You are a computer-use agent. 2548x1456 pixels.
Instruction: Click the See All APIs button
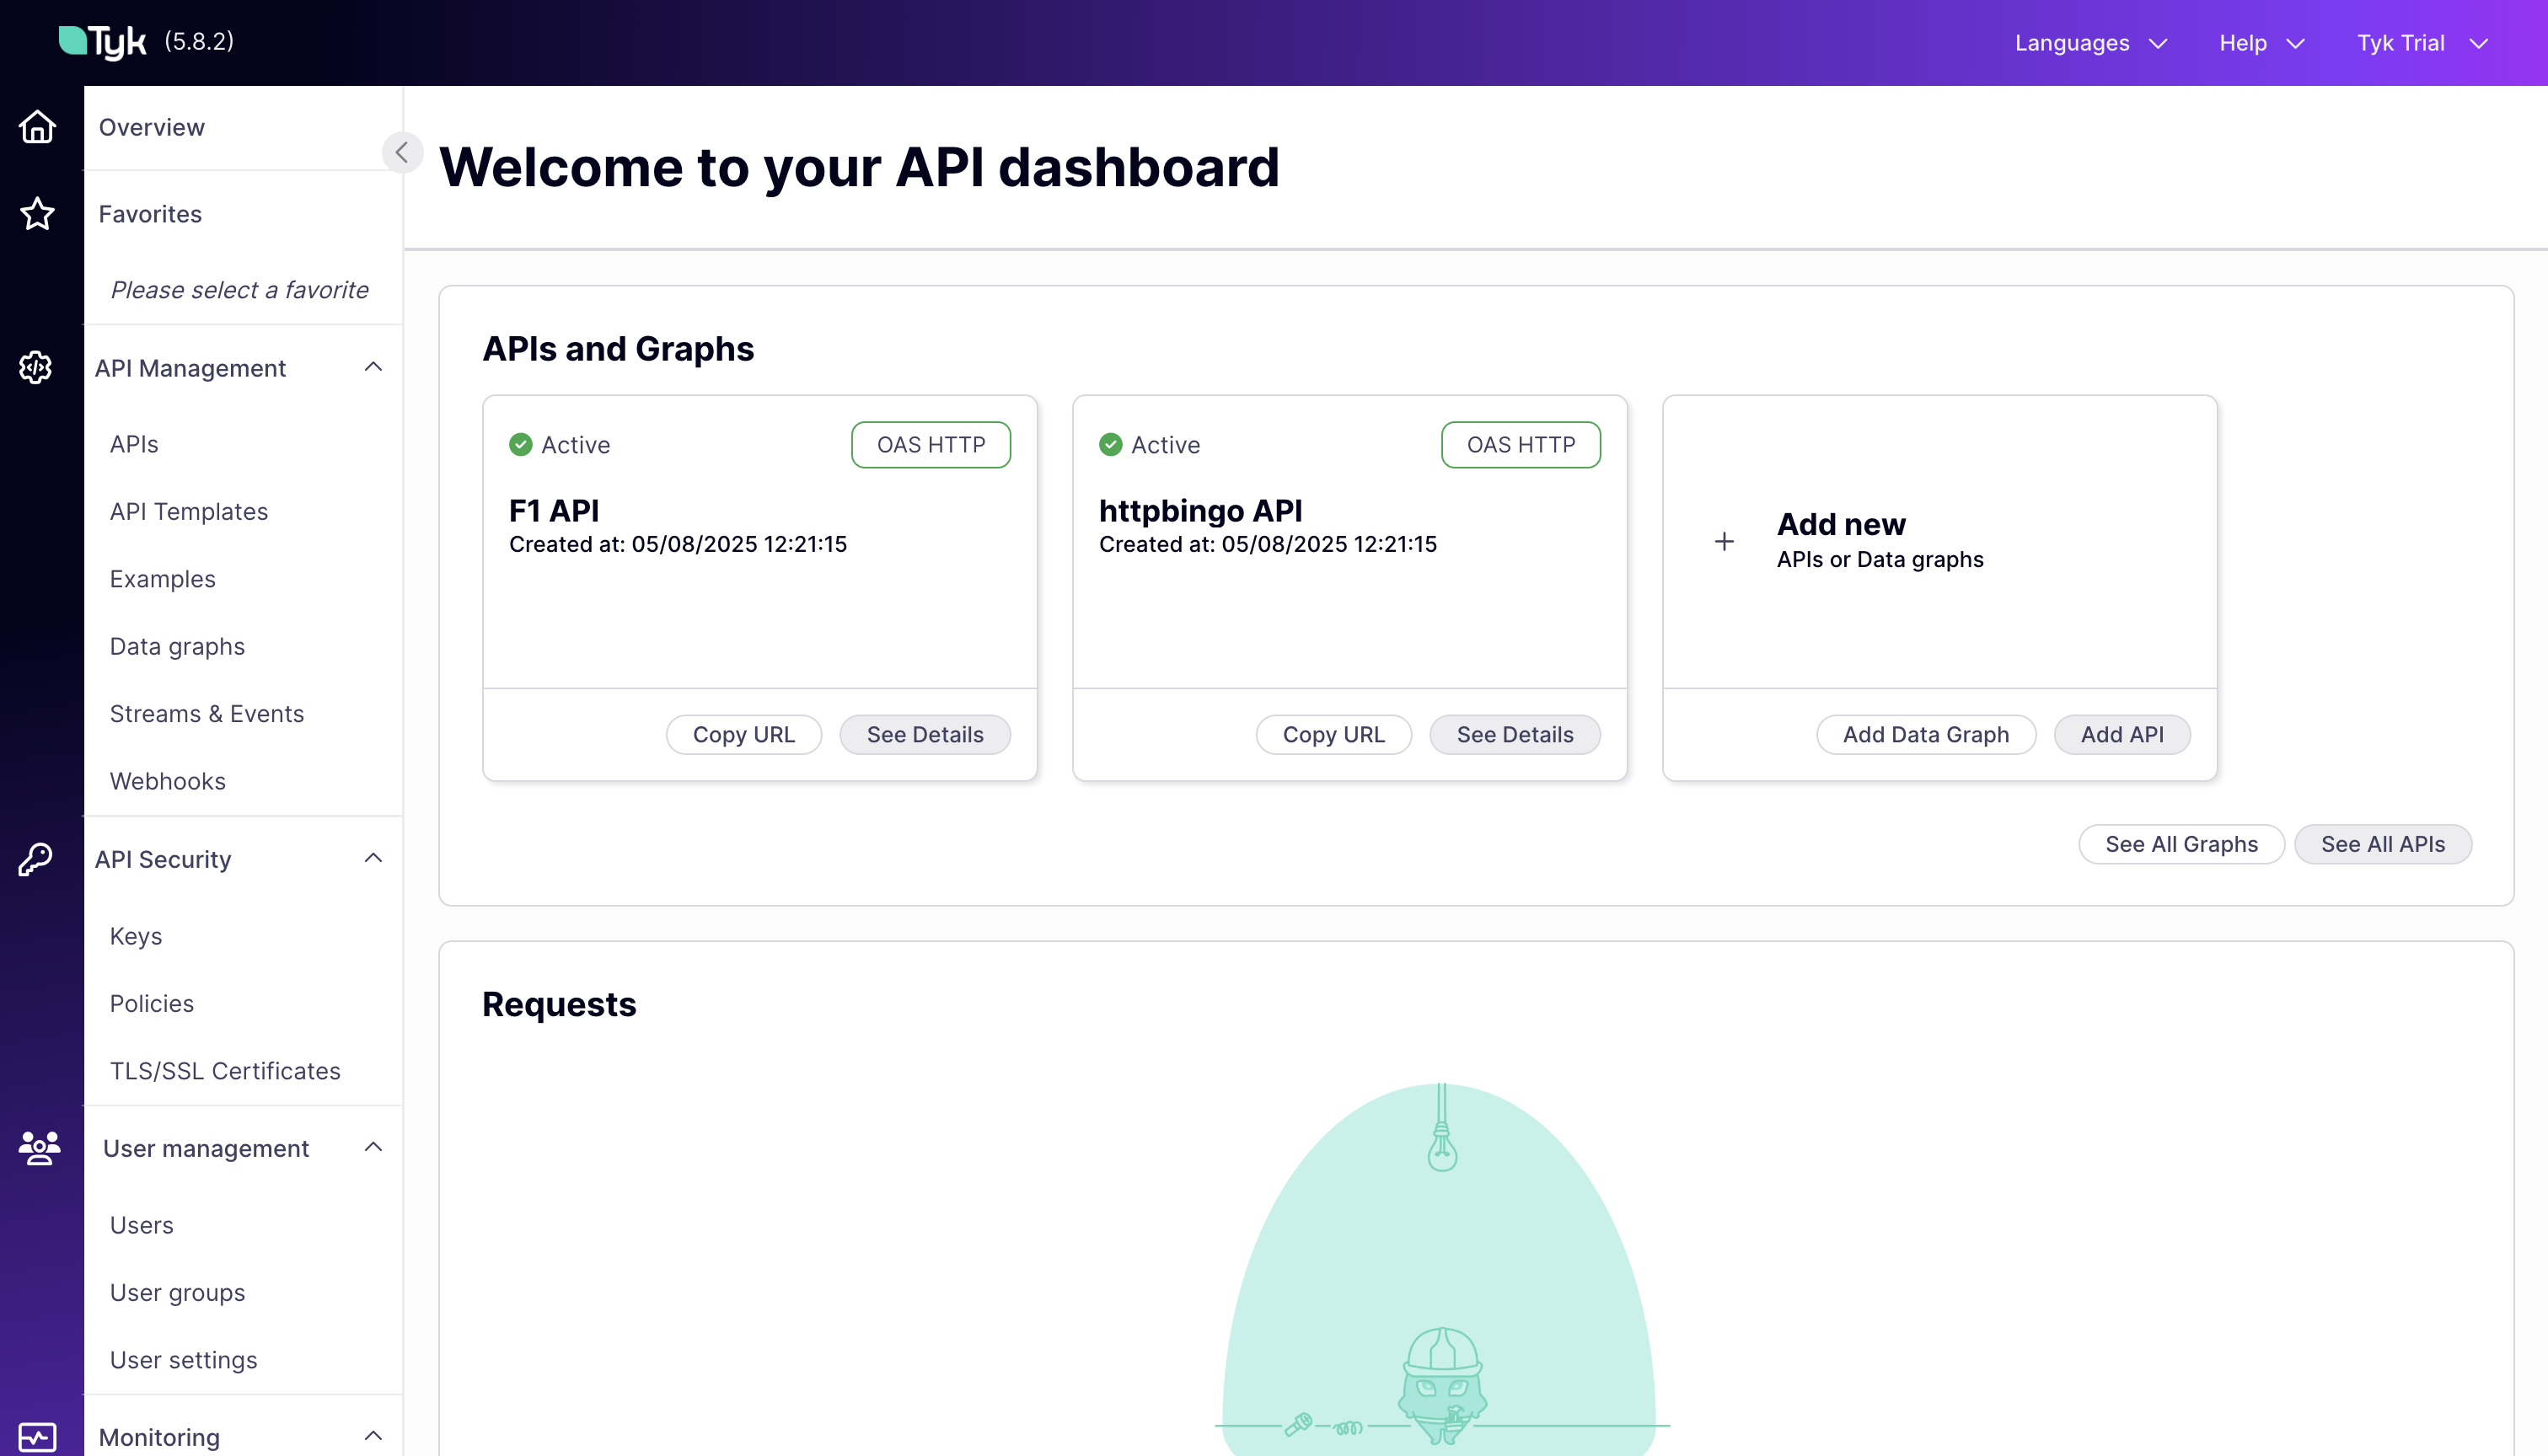(x=2382, y=844)
